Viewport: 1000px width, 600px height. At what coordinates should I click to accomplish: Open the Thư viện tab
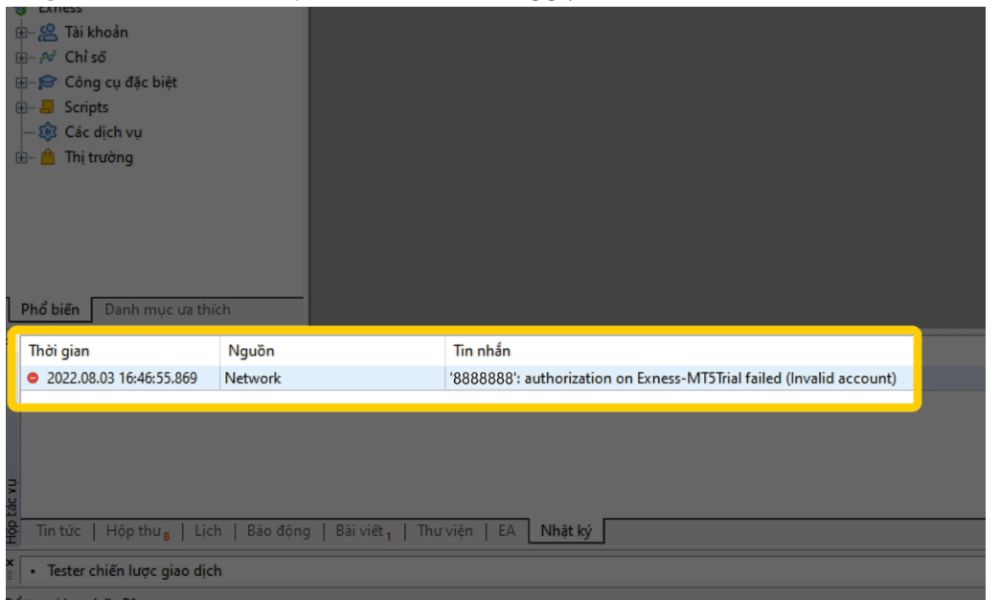pos(444,531)
